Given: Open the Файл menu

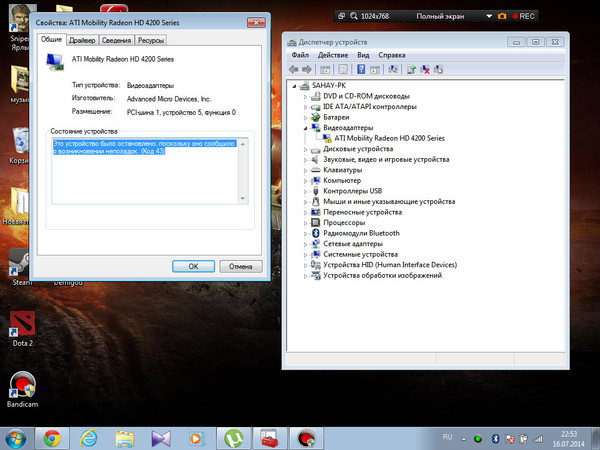Looking at the screenshot, I should pos(300,55).
